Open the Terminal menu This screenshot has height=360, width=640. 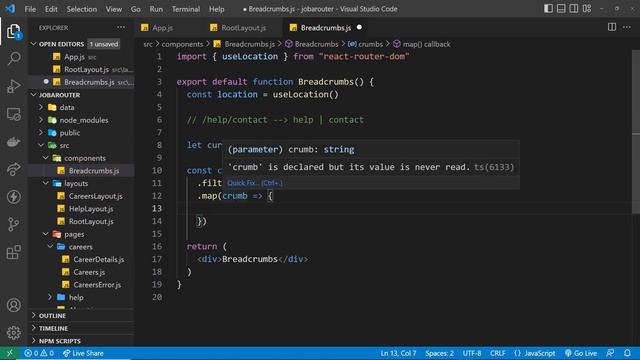point(186,9)
